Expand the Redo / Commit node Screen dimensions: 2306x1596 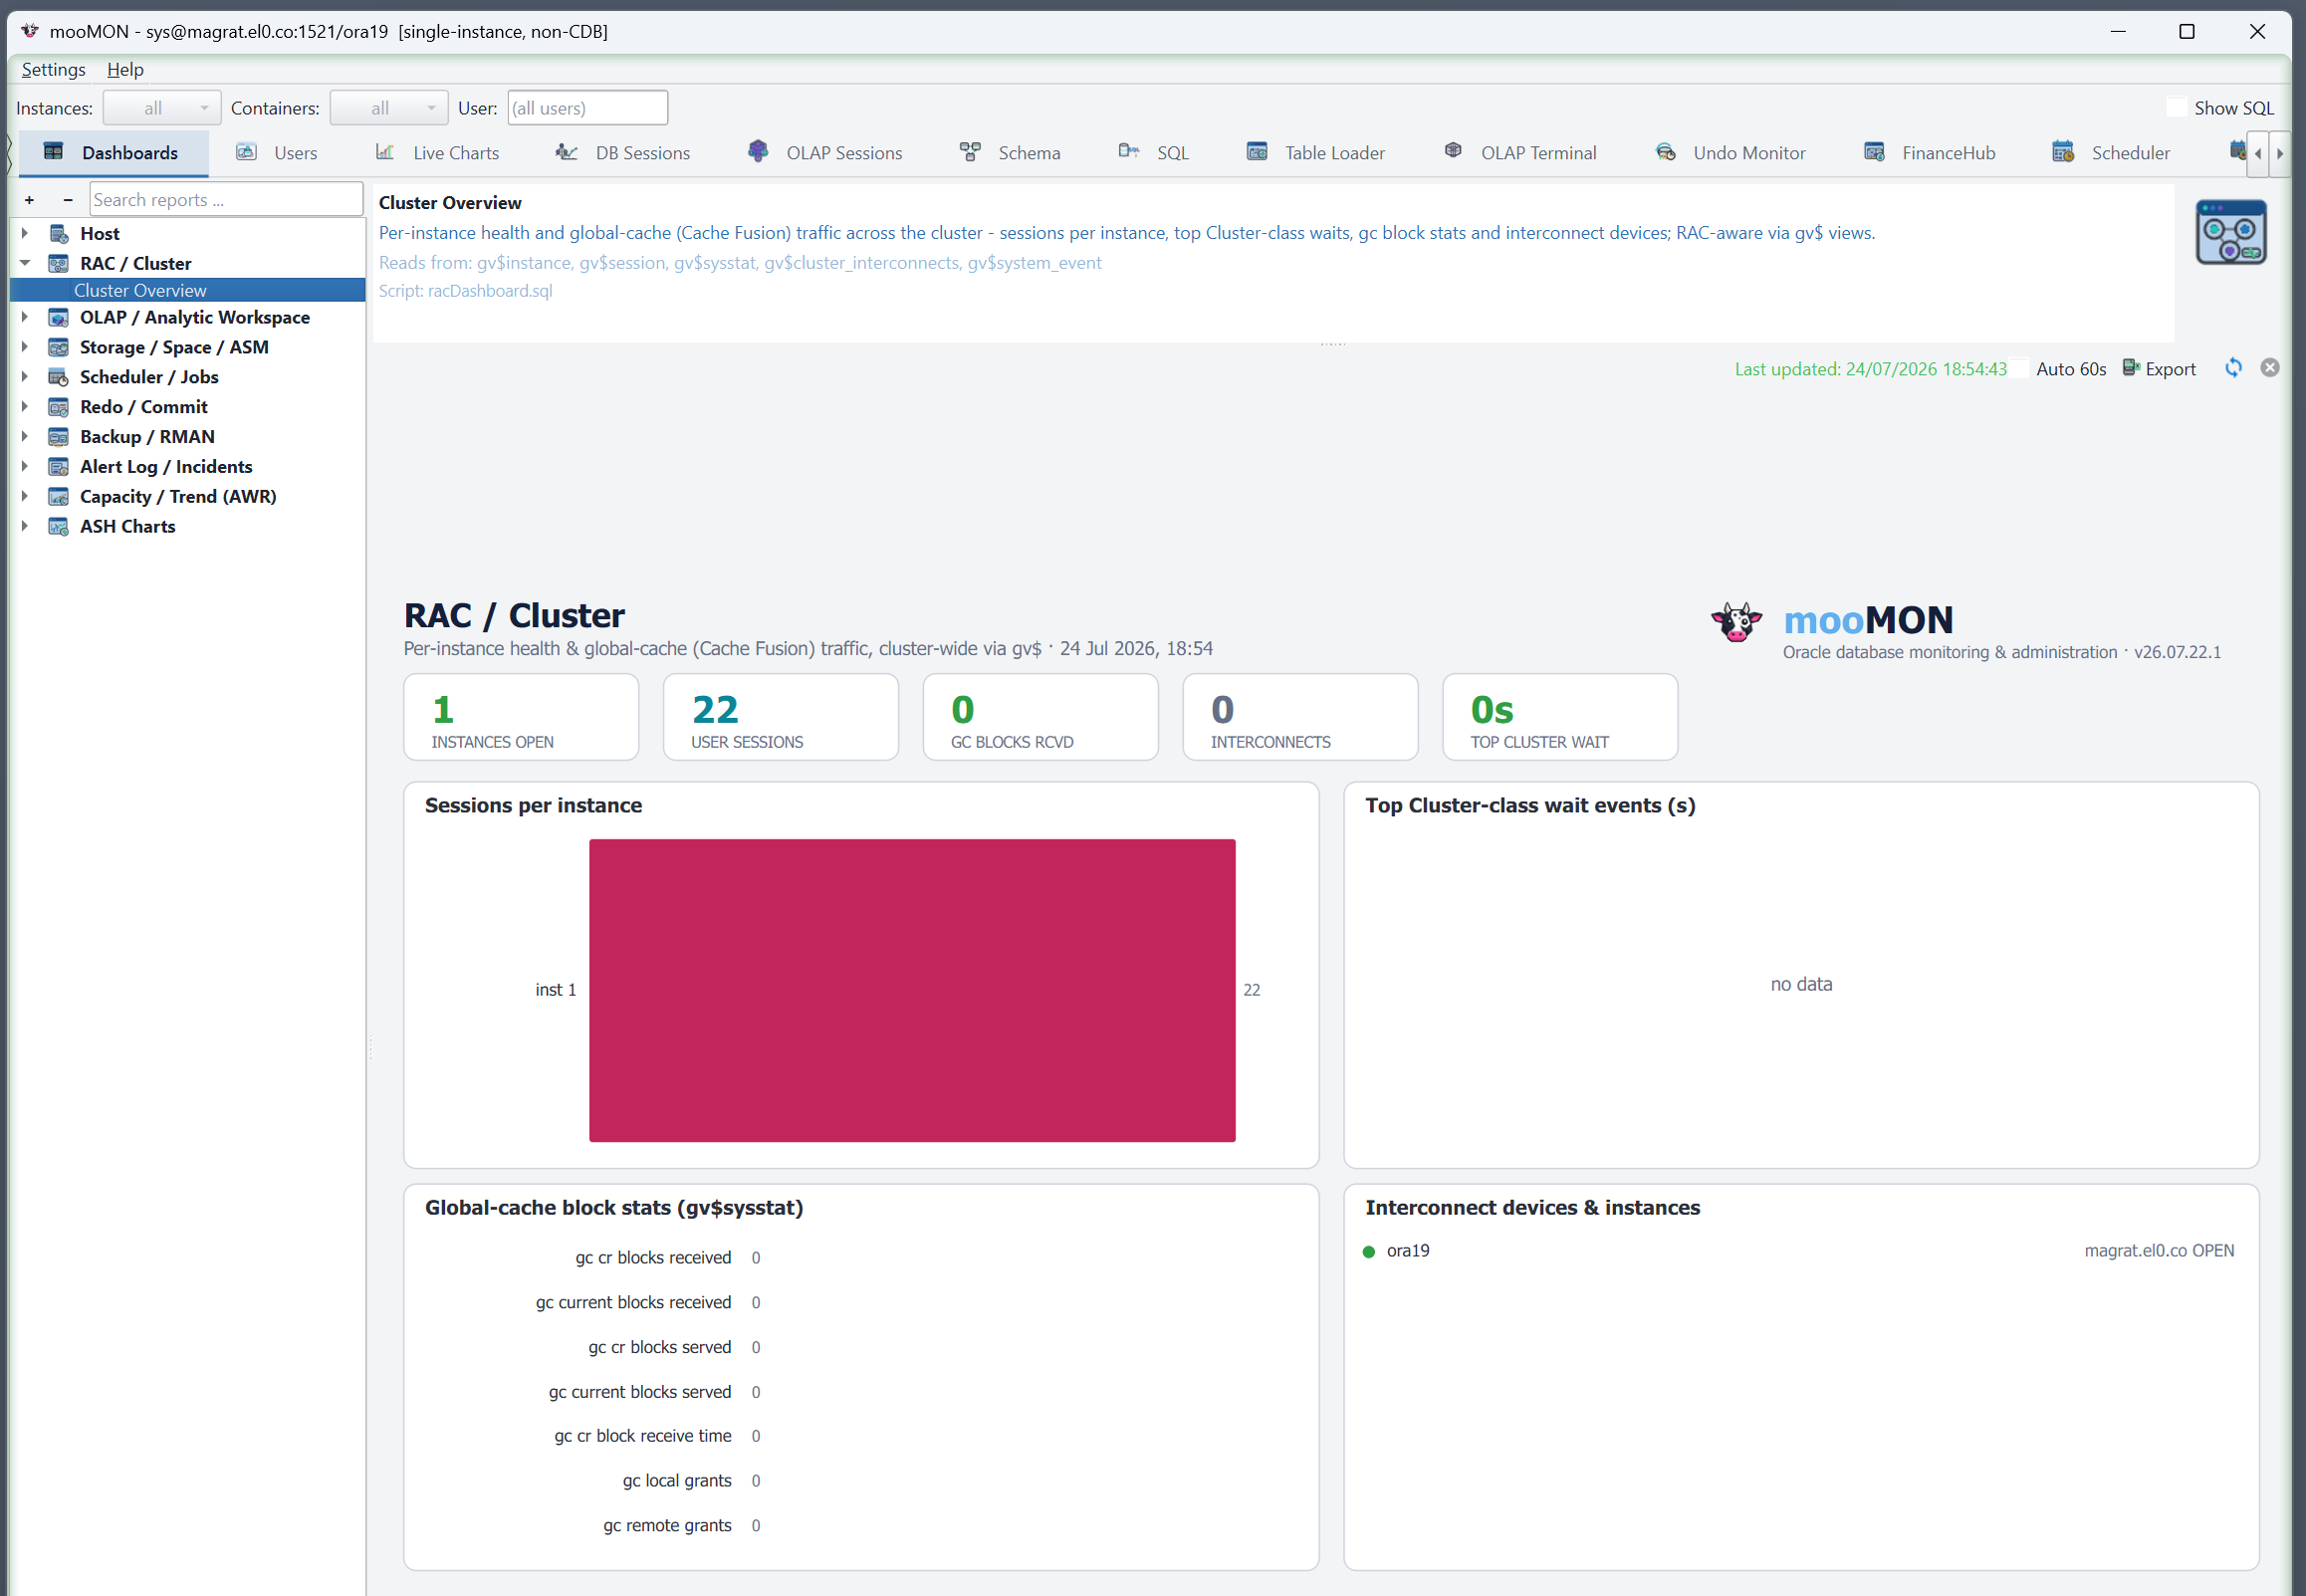pyautogui.click(x=25, y=408)
